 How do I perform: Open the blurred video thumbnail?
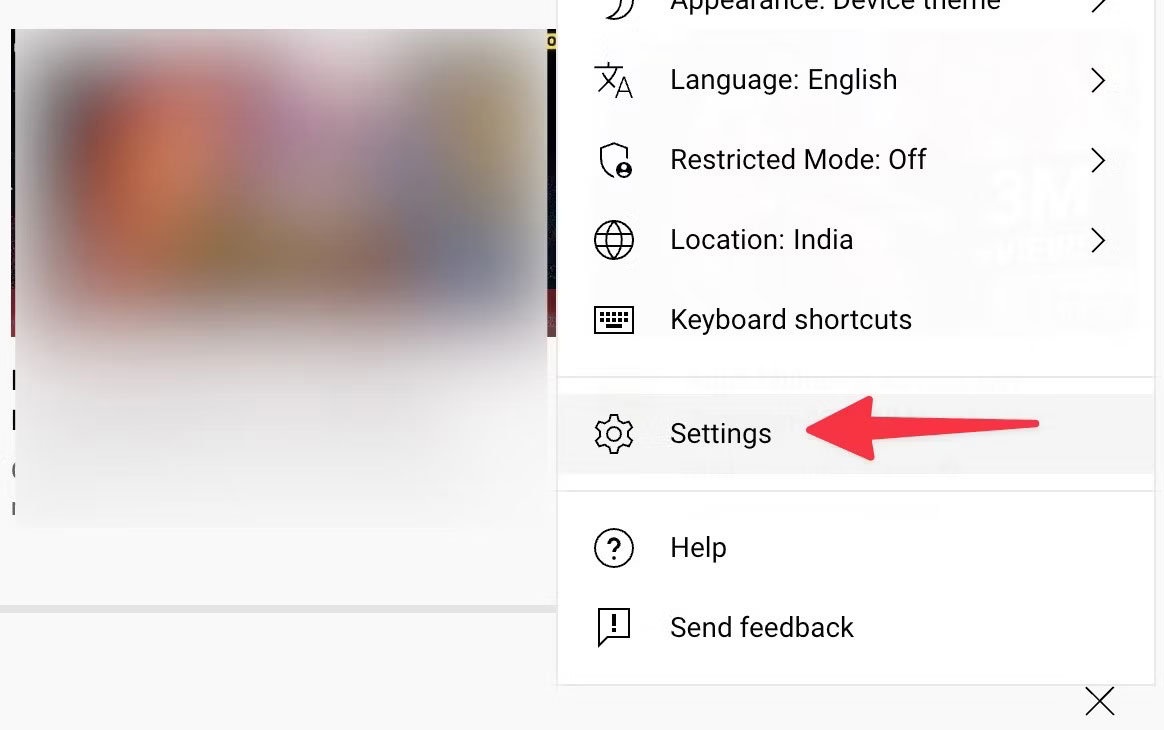coord(283,183)
